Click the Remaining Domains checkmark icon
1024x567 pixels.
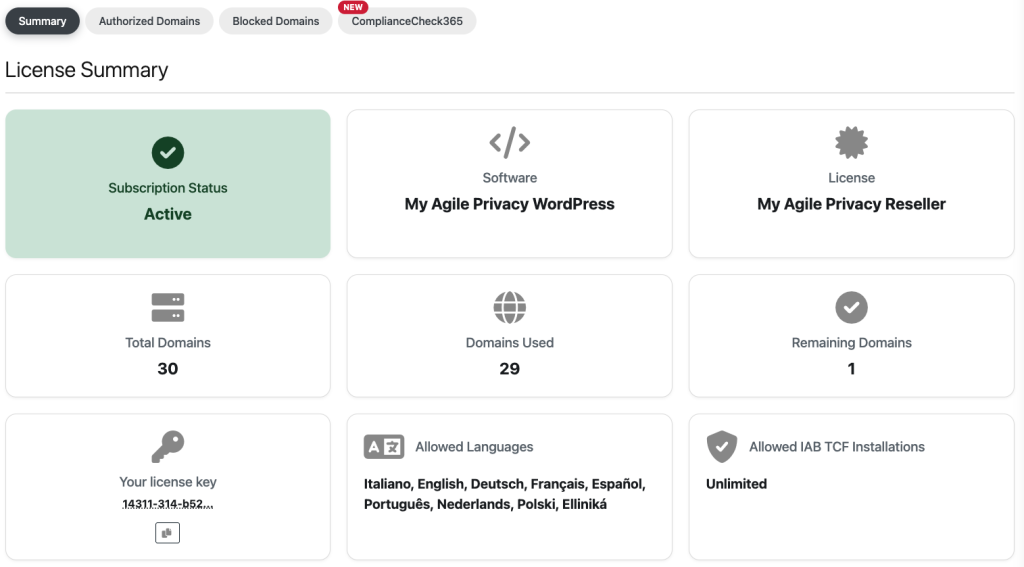coord(851,308)
